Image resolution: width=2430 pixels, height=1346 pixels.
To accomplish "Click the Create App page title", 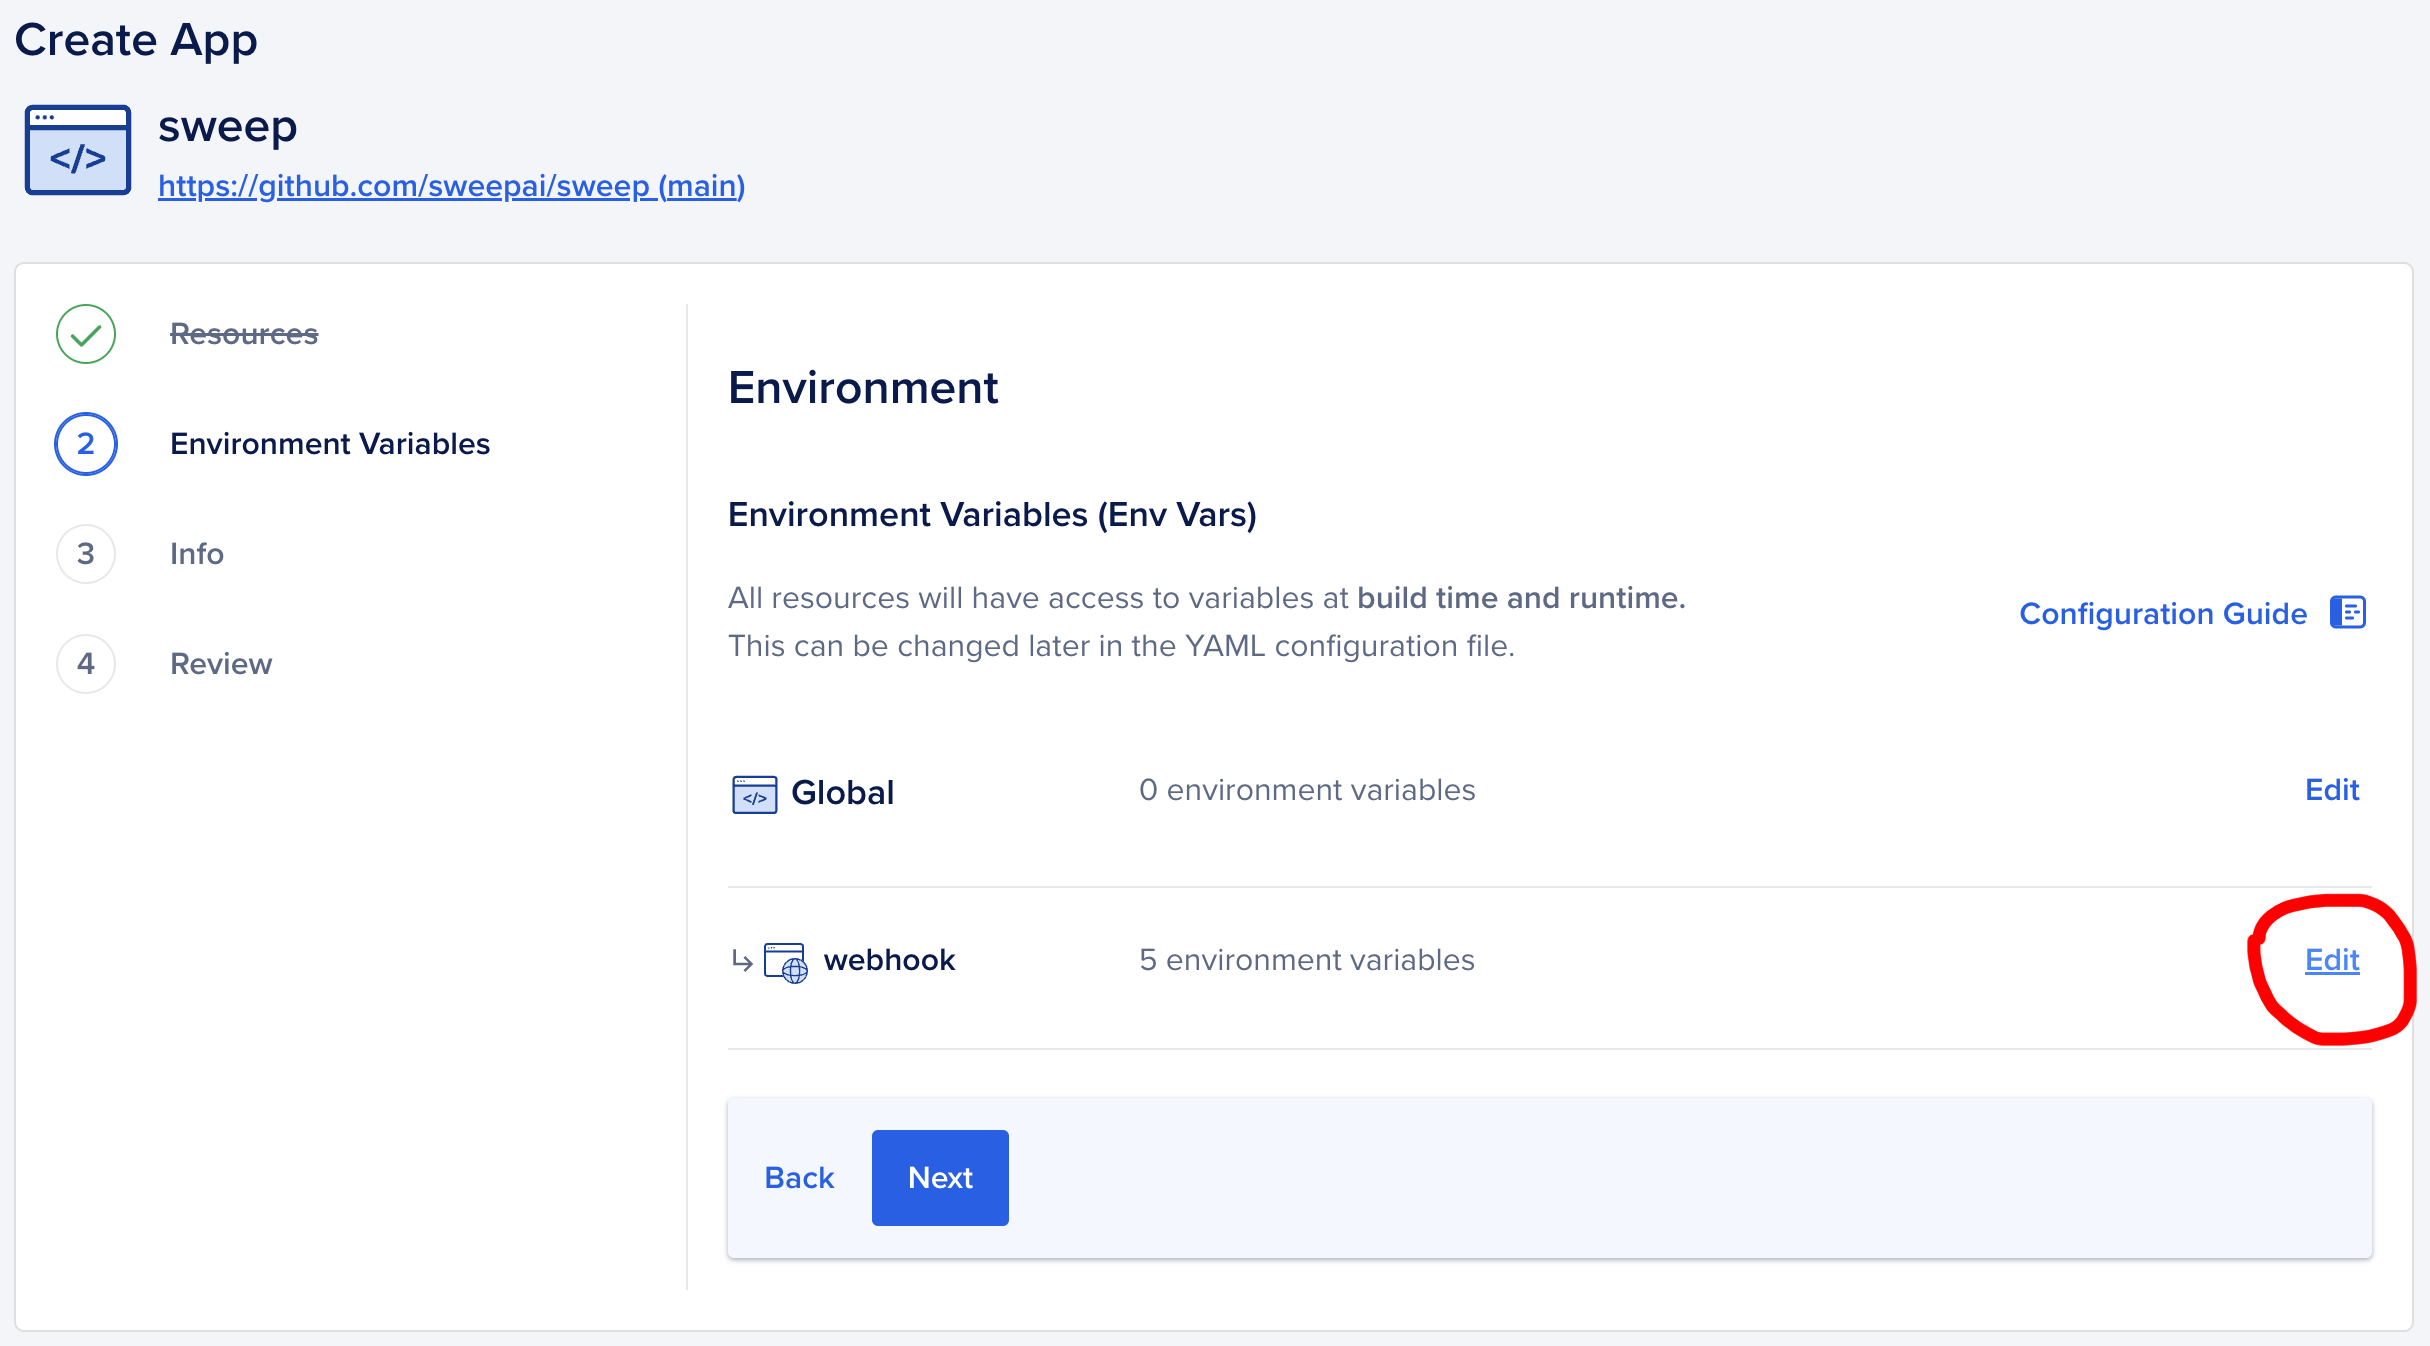I will coord(136,41).
